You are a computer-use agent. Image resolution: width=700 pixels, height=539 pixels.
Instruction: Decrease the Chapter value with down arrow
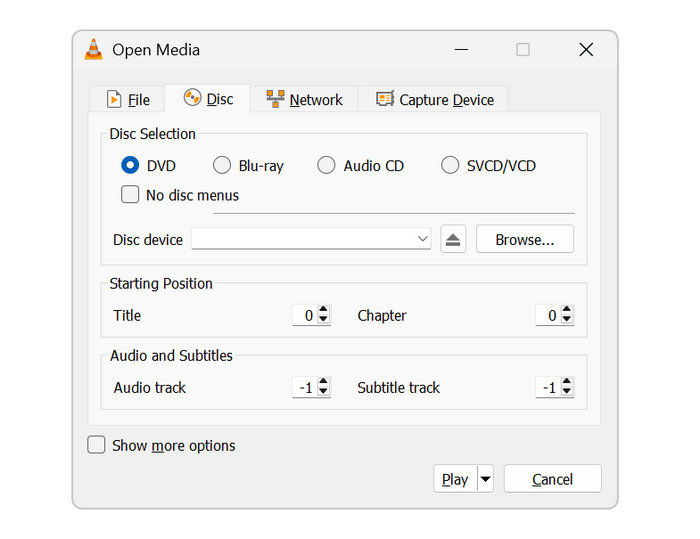click(567, 319)
